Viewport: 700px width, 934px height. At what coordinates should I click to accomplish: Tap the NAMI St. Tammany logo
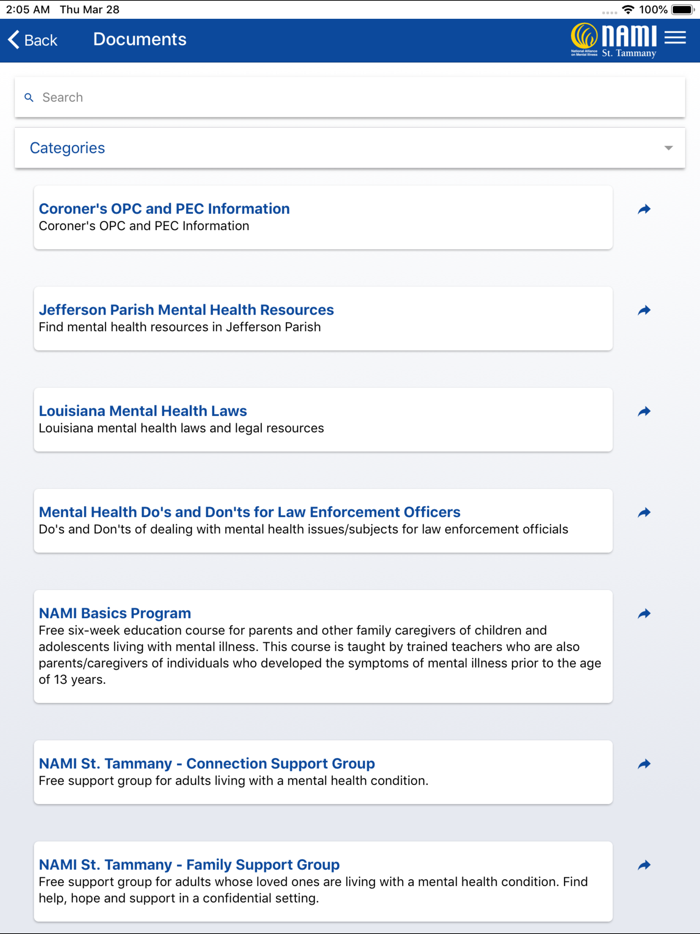pyautogui.click(x=614, y=40)
